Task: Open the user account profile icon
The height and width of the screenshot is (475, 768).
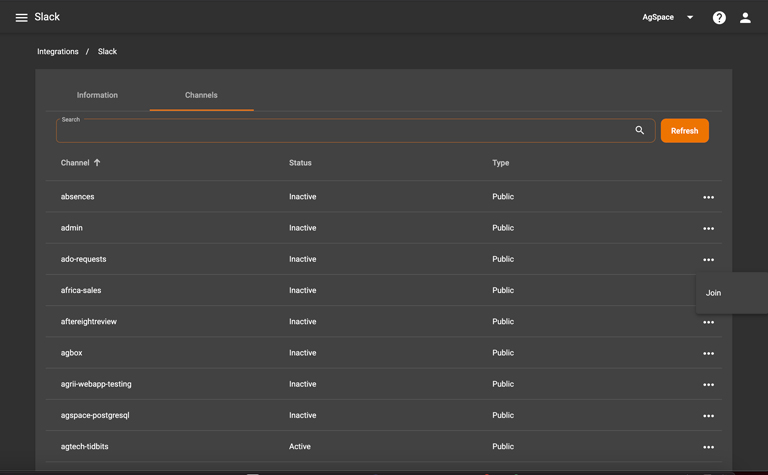Action: pyautogui.click(x=745, y=18)
